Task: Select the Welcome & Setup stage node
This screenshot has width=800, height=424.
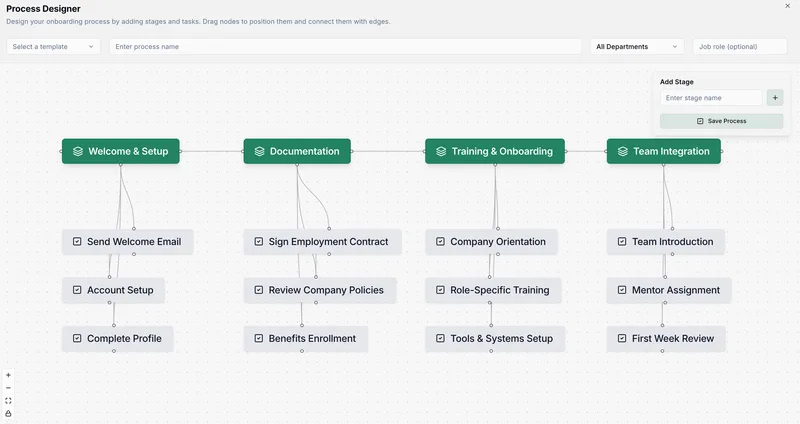Action: tap(121, 152)
